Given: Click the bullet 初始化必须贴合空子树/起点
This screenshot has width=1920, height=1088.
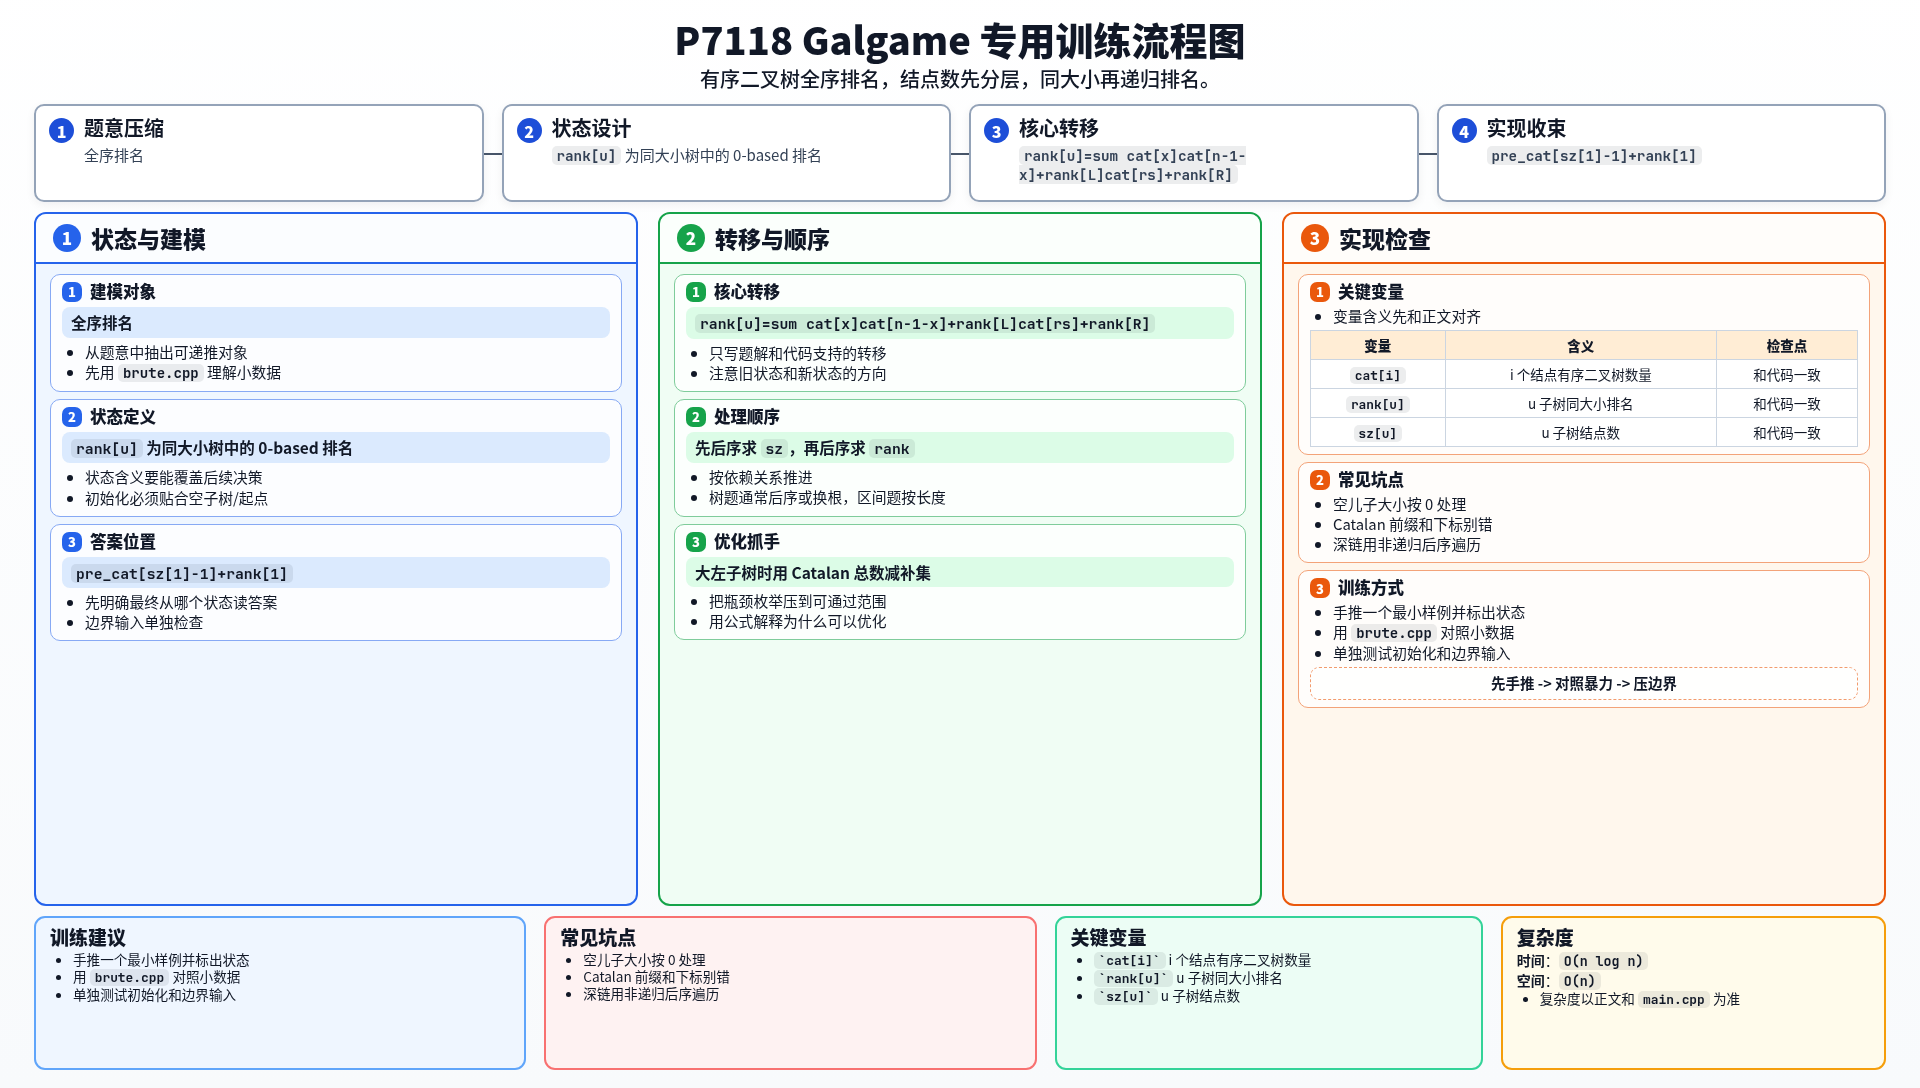Looking at the screenshot, I should pos(176,498).
